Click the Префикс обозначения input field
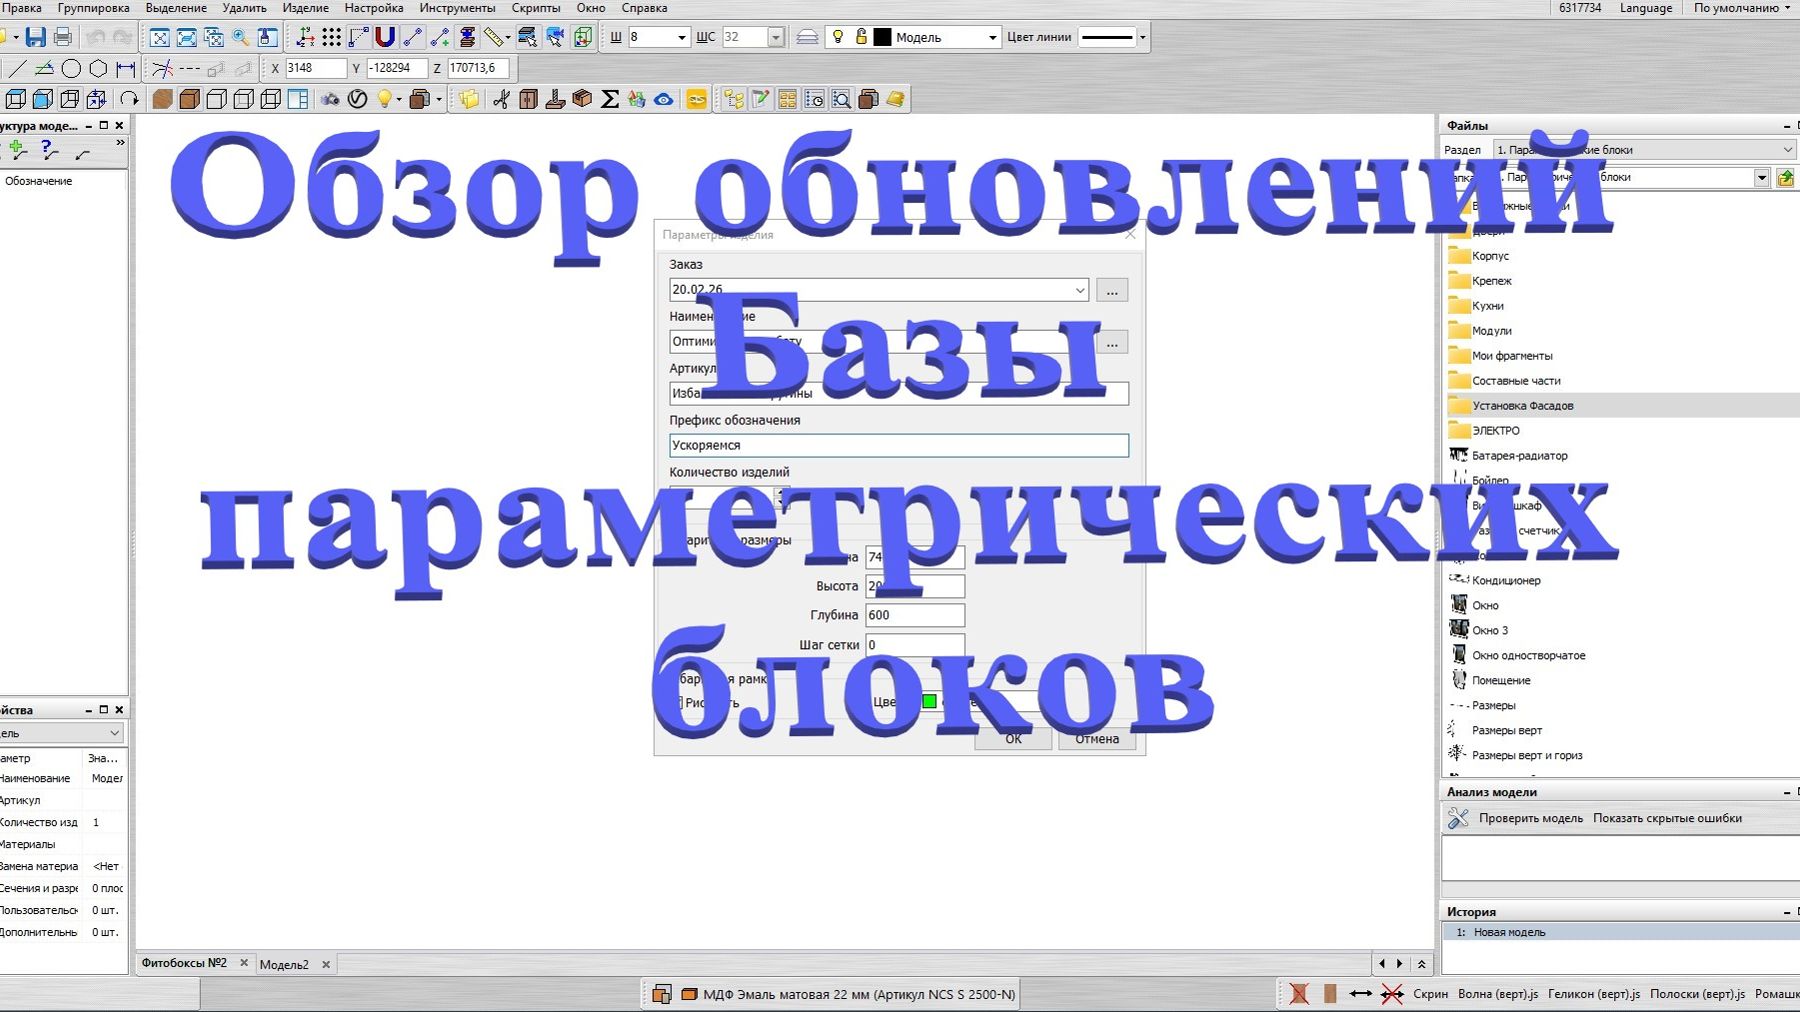 (x=899, y=445)
